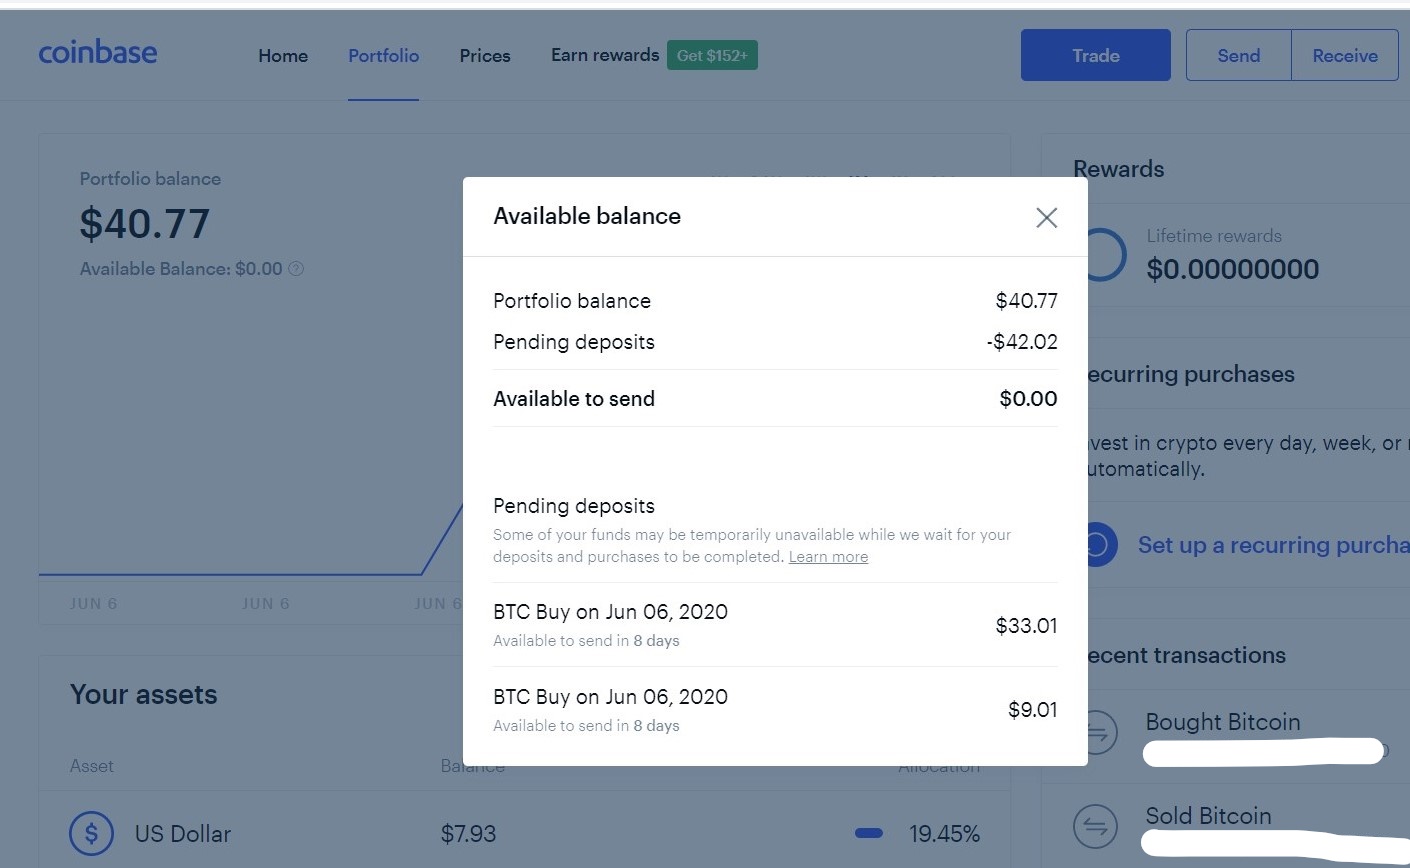The width and height of the screenshot is (1410, 868).
Task: Click the Available to send $0.00 value
Action: (1028, 399)
